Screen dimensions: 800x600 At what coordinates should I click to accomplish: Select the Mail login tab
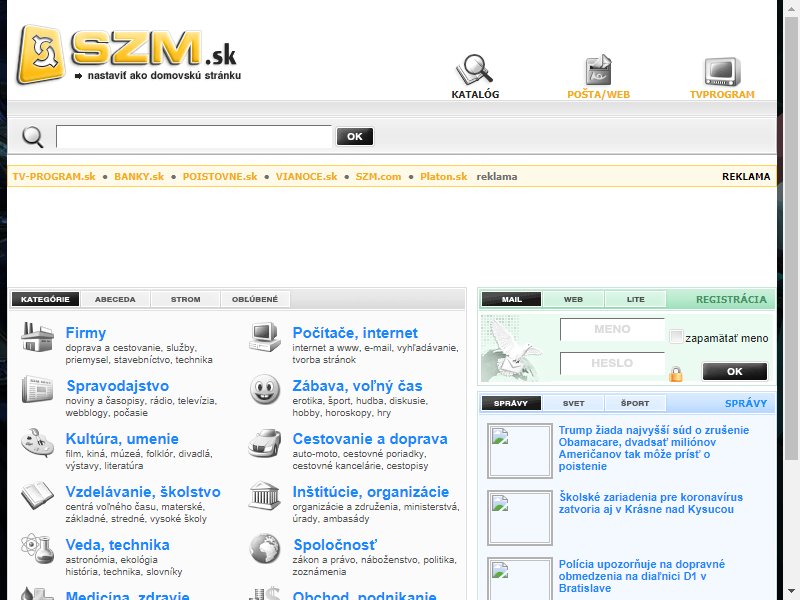point(511,299)
